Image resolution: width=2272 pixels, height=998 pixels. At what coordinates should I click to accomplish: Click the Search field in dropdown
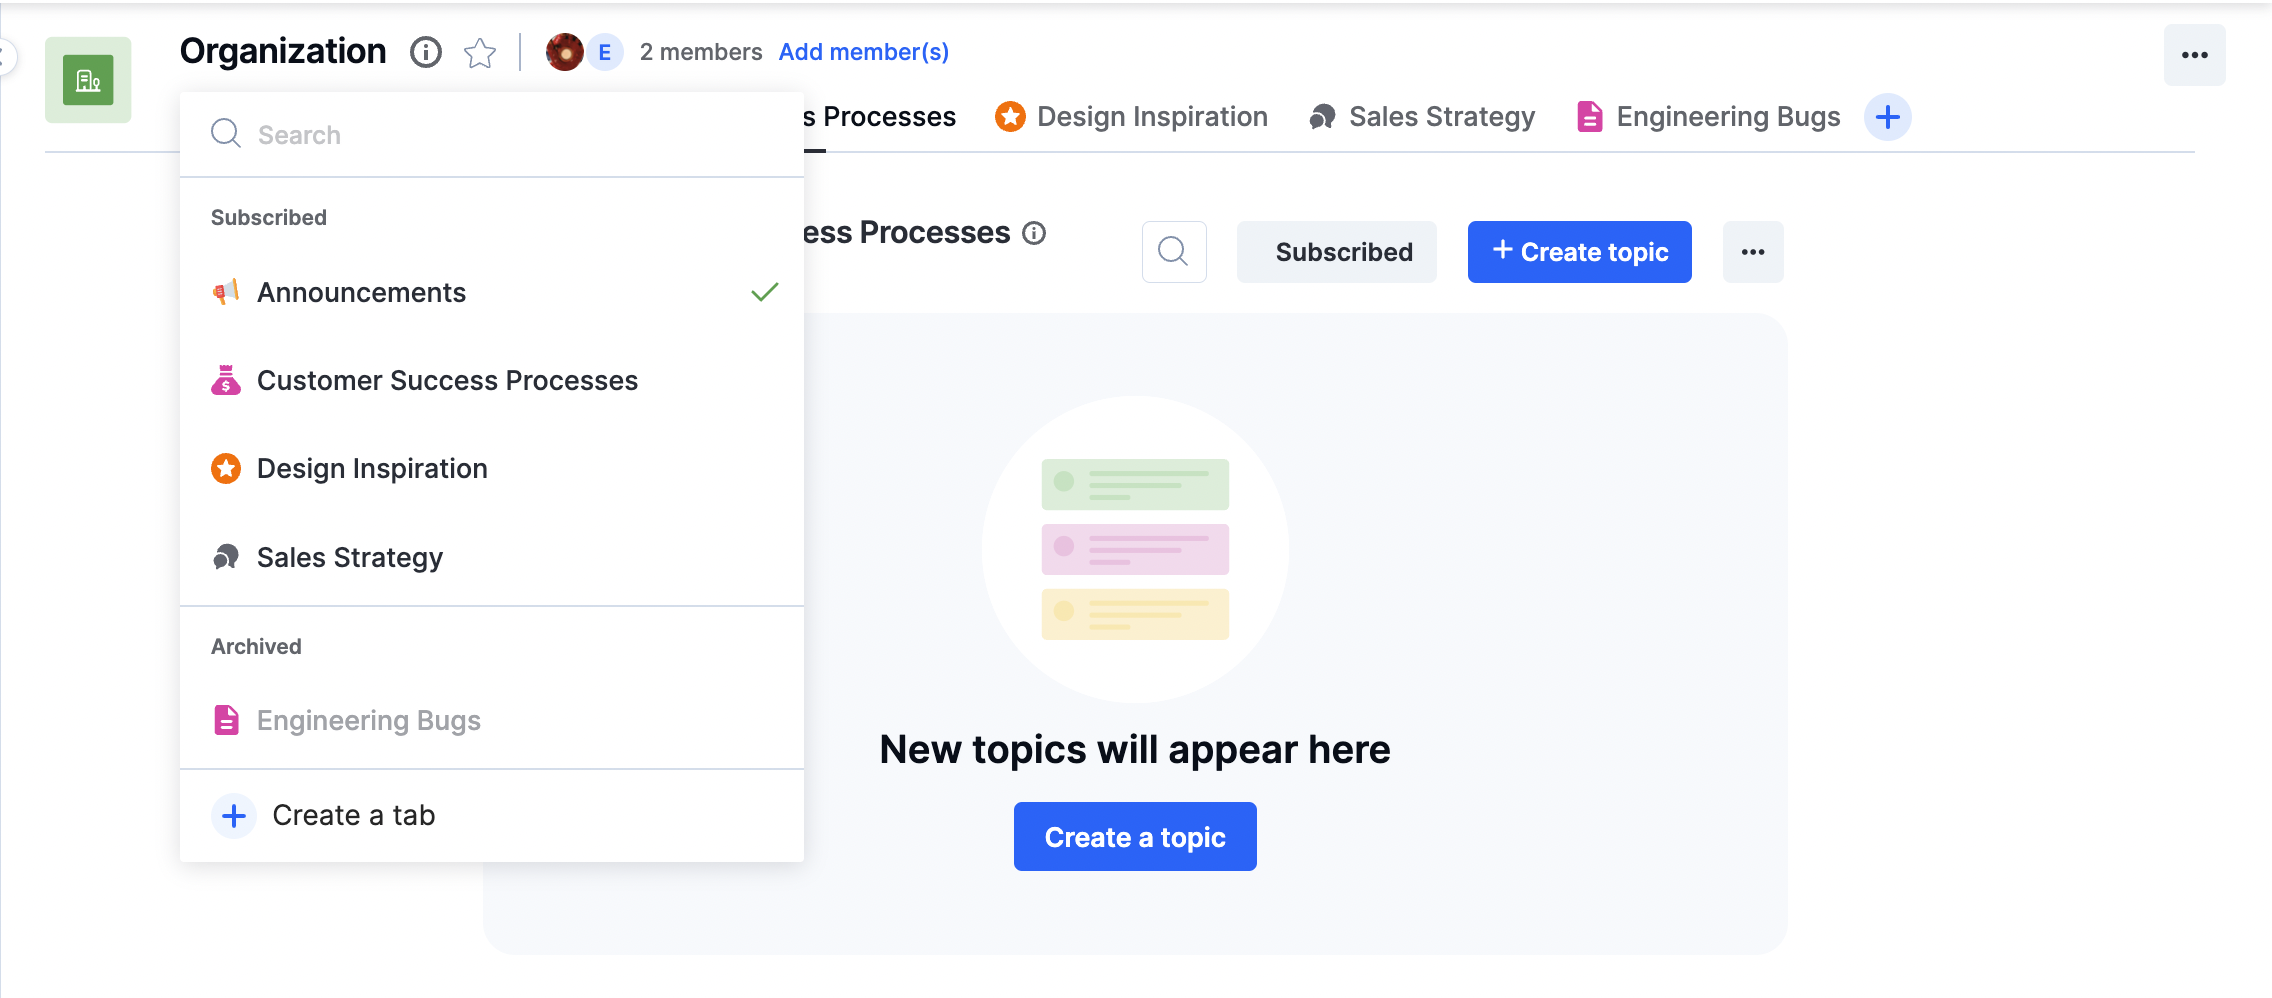click(x=492, y=134)
